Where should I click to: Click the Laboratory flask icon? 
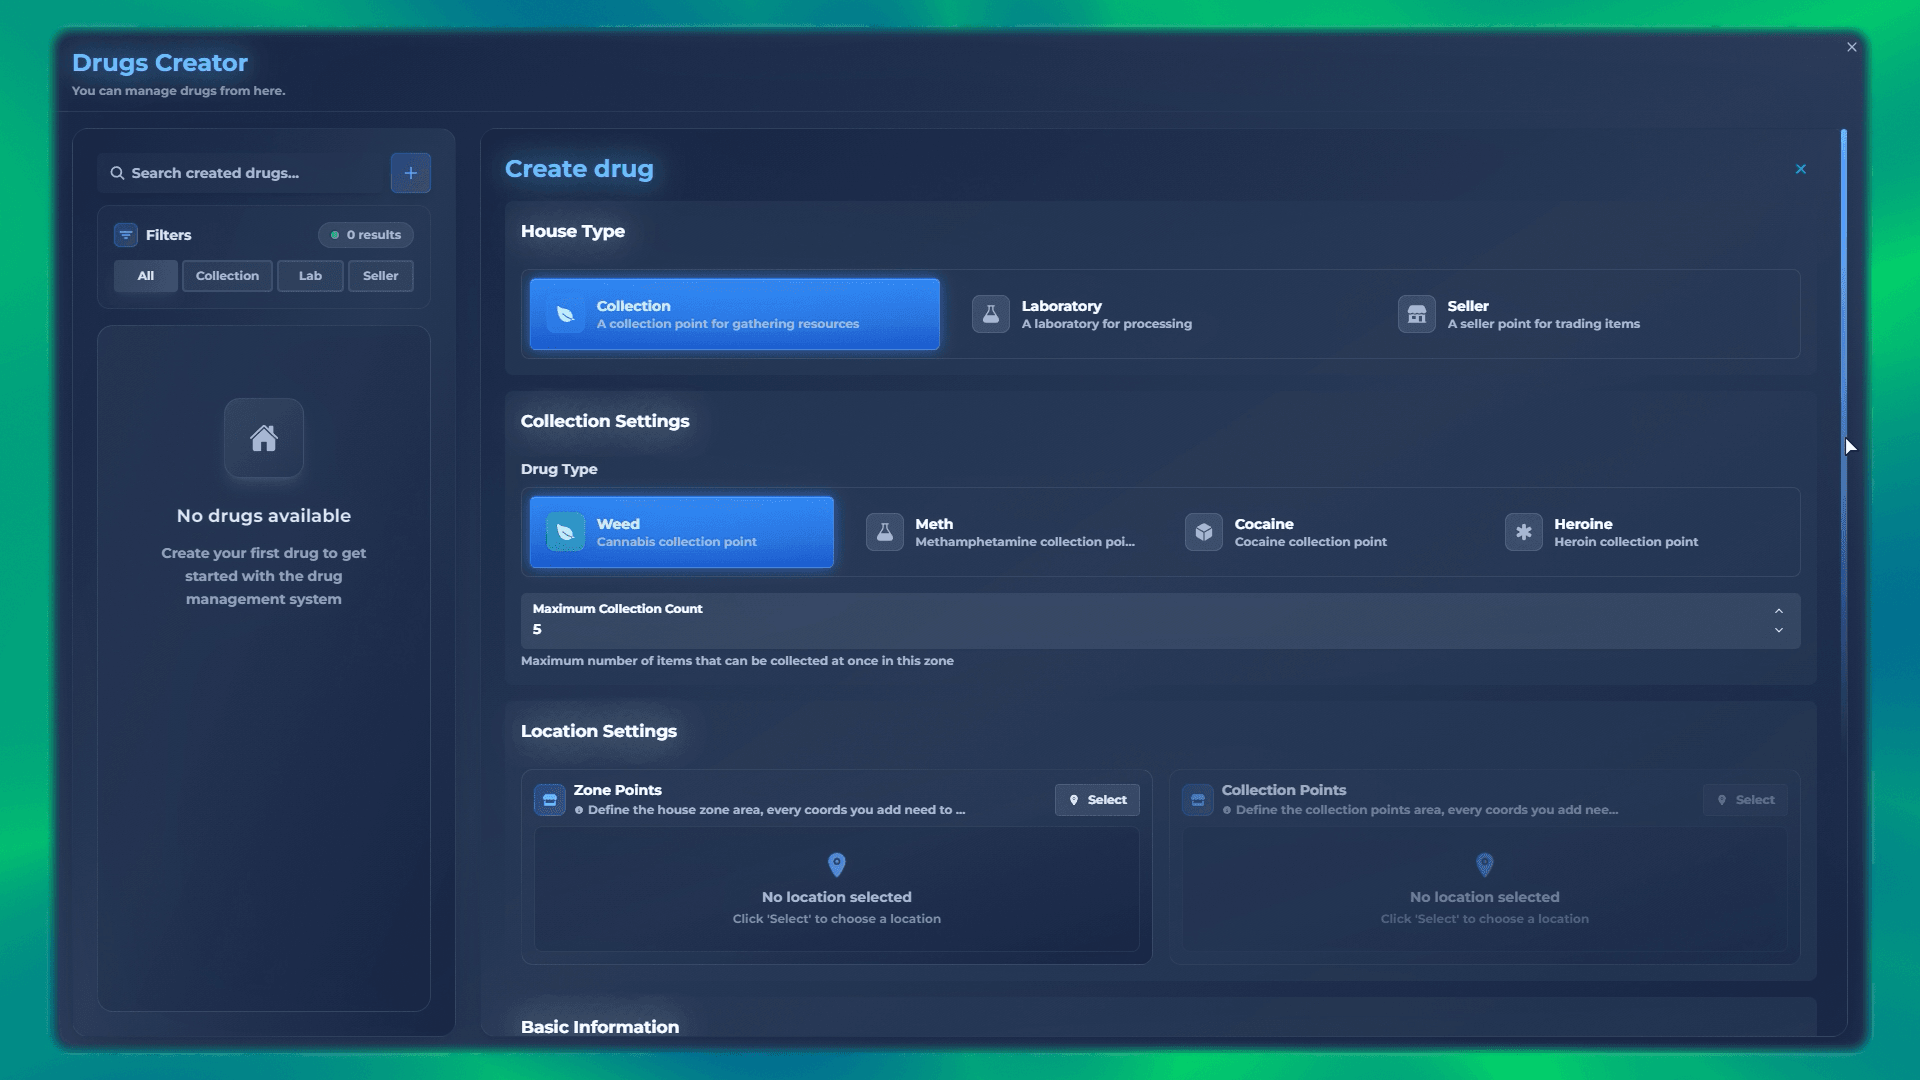point(990,314)
